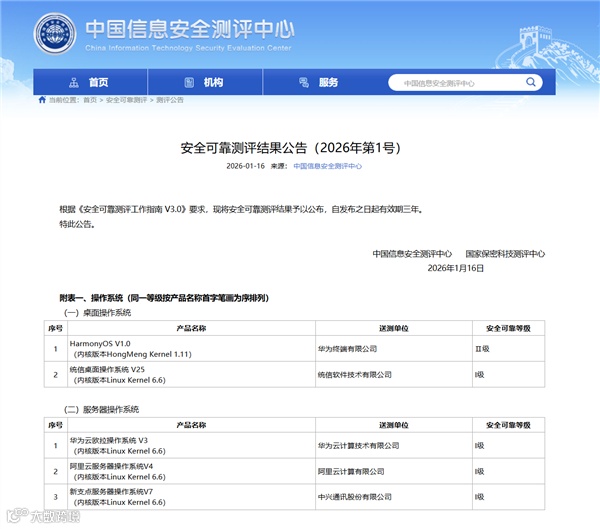Select the signature 国家保密科技测评中心
The width and height of the screenshot is (600, 529).
coord(505,254)
